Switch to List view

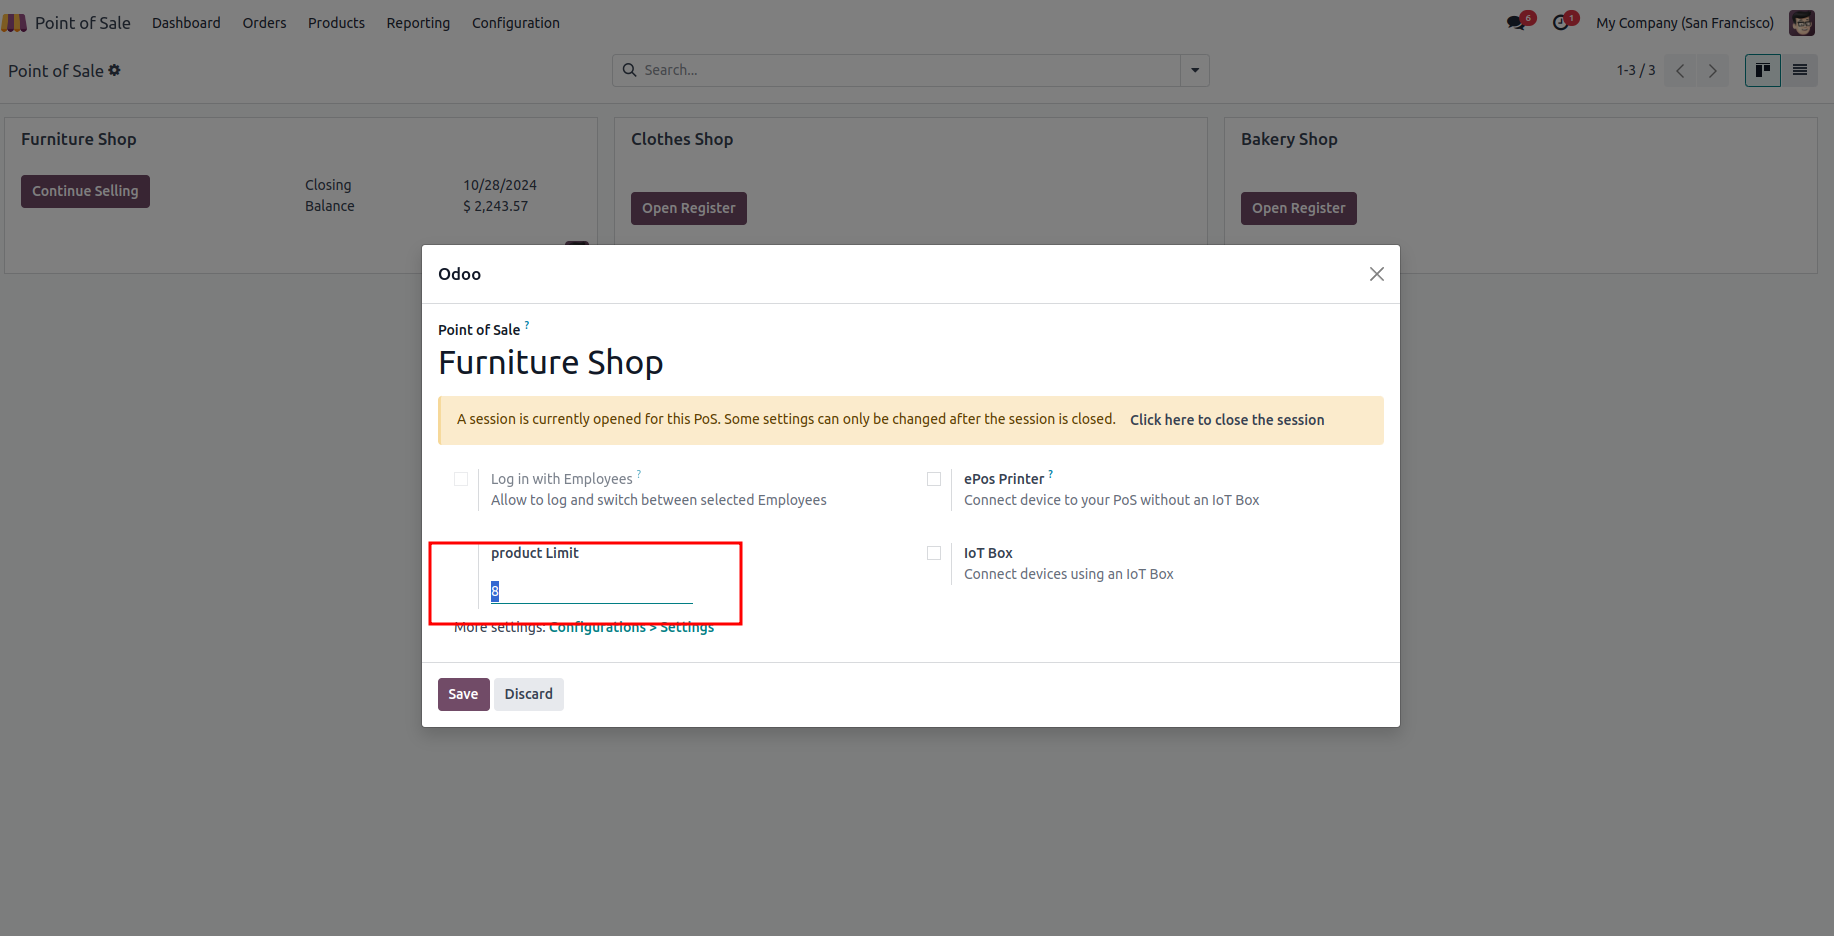[x=1800, y=70]
